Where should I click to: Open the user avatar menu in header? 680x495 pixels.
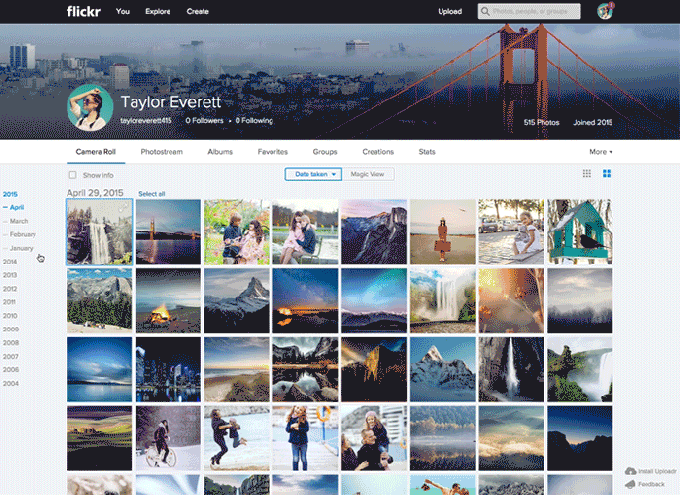(605, 11)
